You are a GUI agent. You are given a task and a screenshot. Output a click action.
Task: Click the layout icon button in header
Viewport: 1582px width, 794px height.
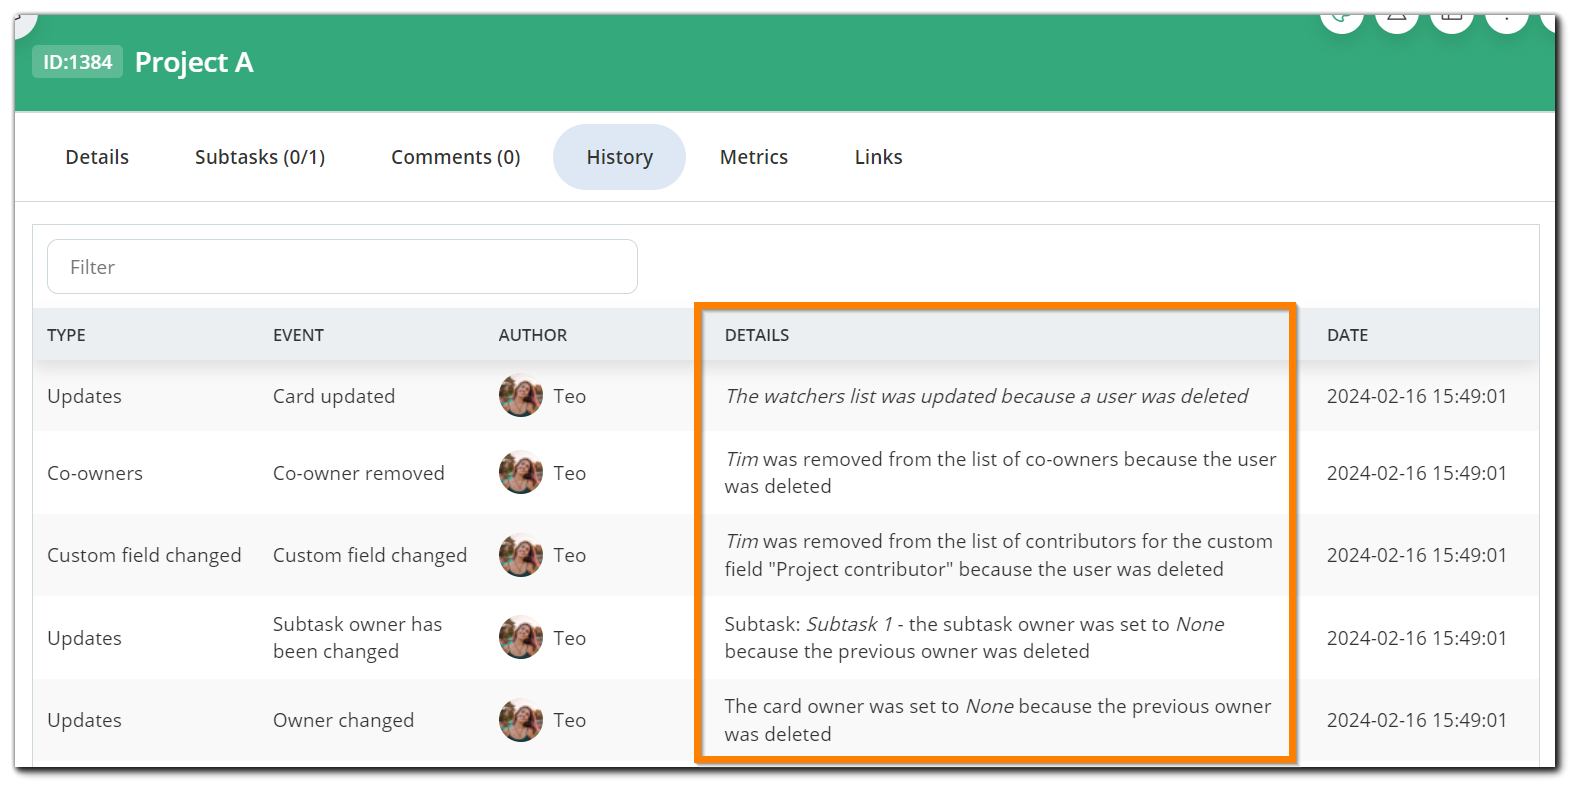(1452, 20)
